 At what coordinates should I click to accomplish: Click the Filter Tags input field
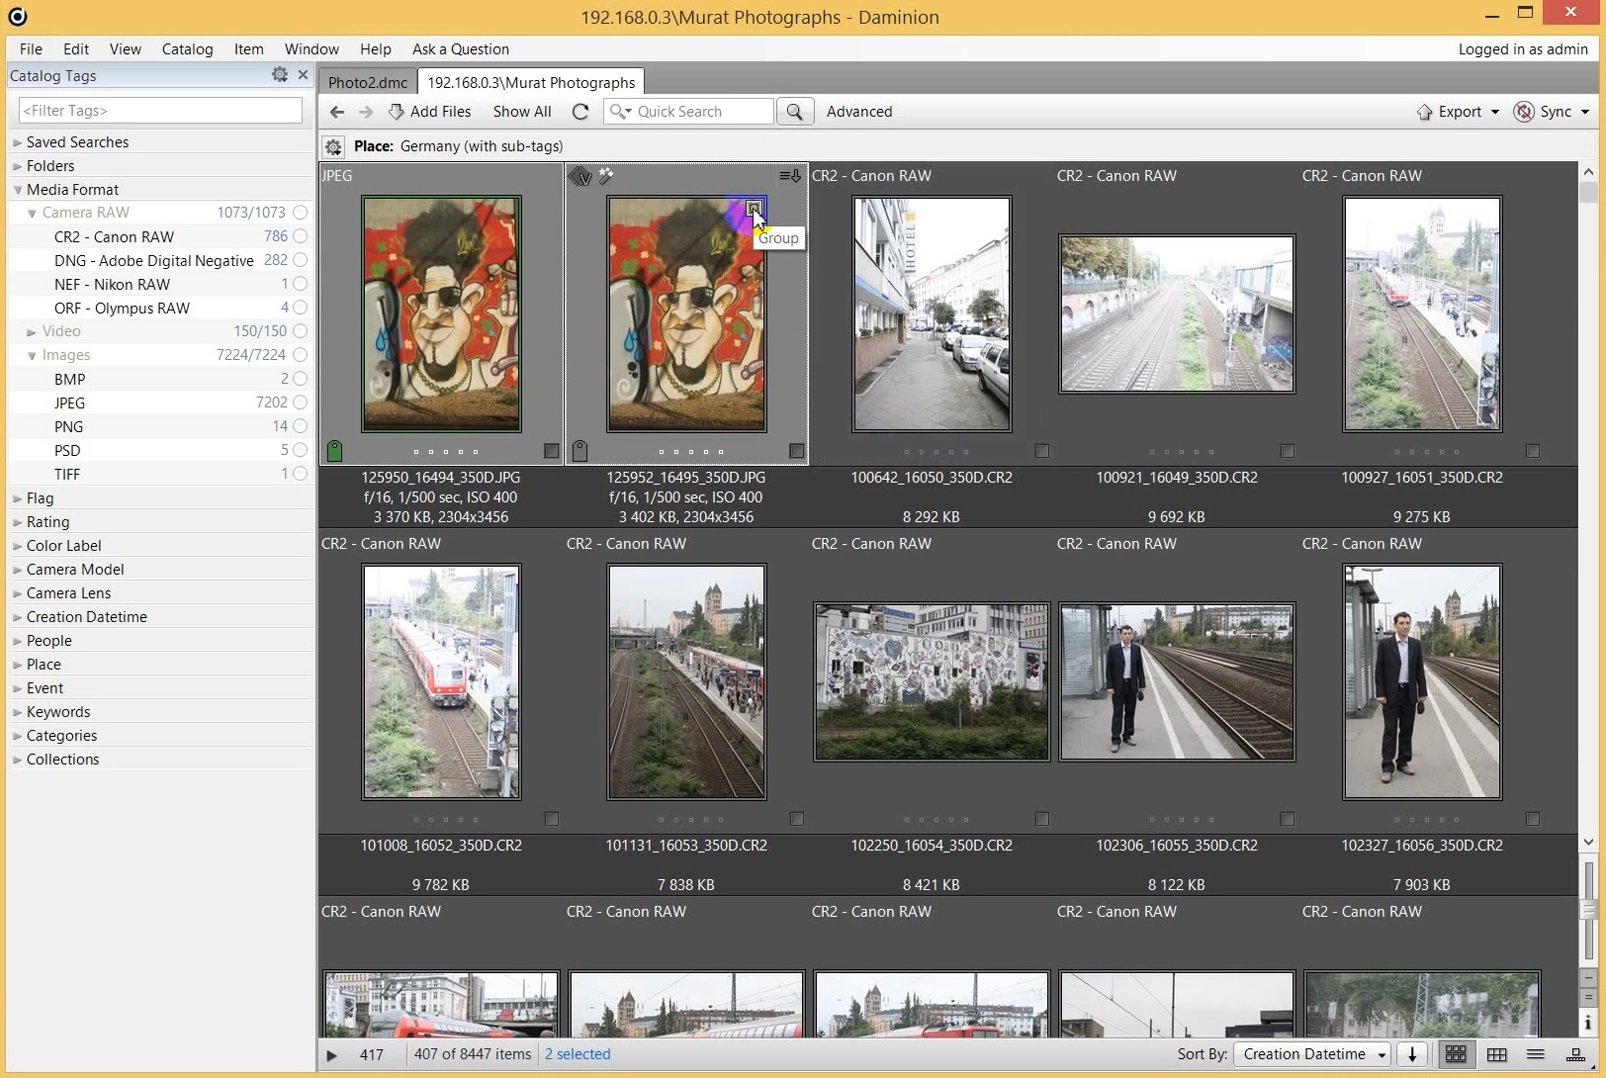160,110
